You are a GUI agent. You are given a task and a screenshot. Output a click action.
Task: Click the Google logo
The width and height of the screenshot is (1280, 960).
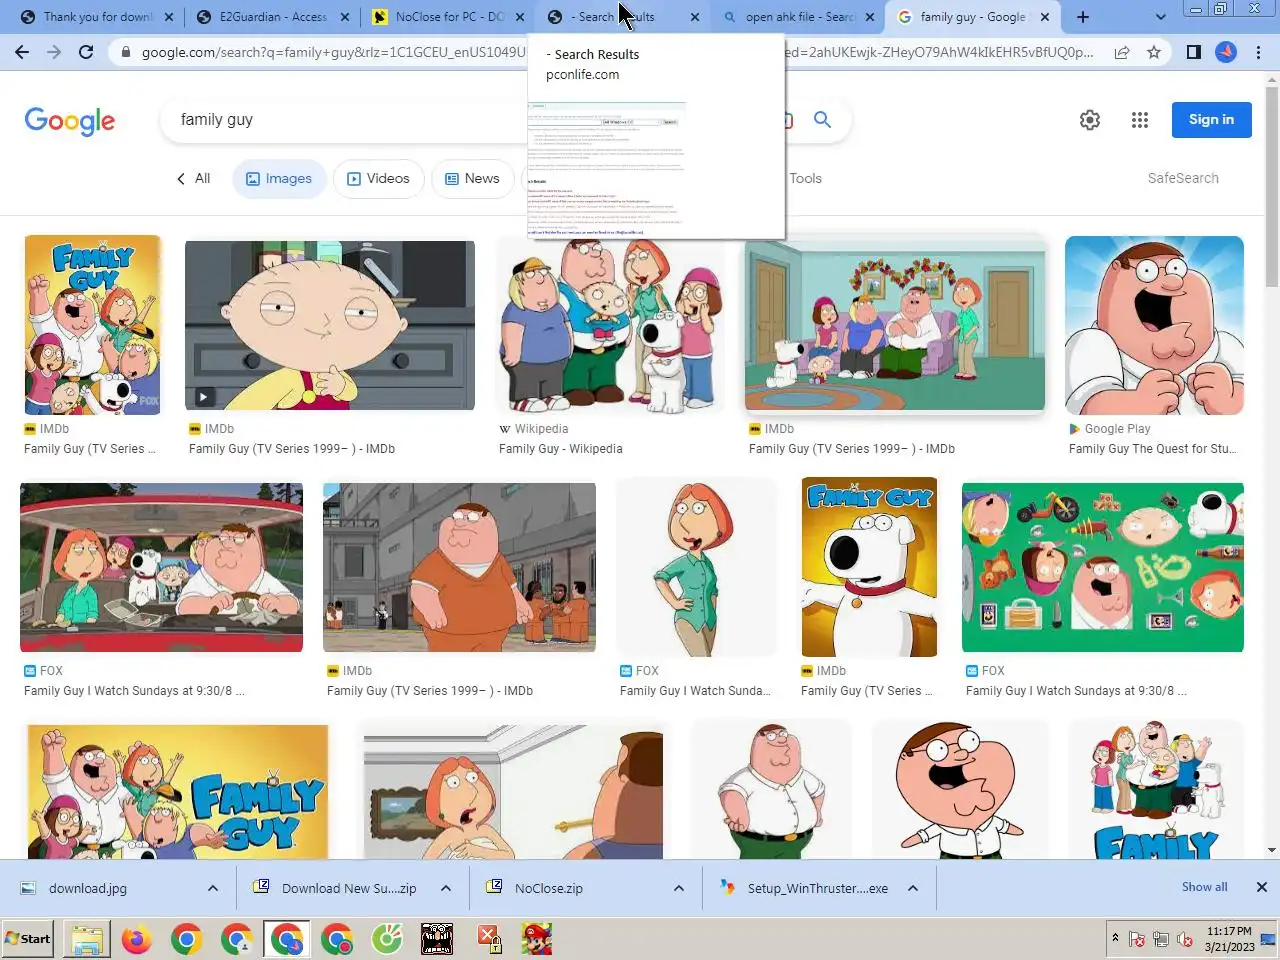(x=70, y=121)
